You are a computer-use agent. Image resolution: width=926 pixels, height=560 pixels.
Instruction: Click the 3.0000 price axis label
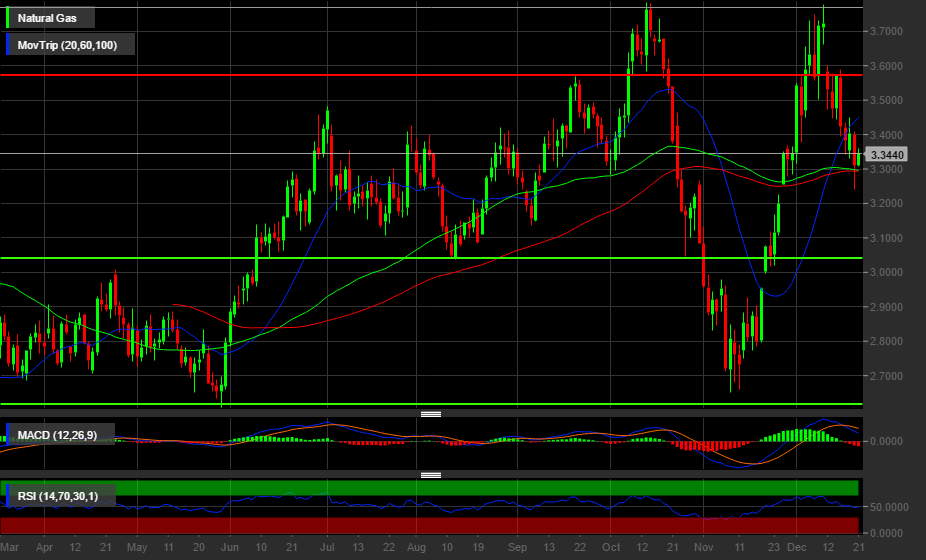pos(886,273)
